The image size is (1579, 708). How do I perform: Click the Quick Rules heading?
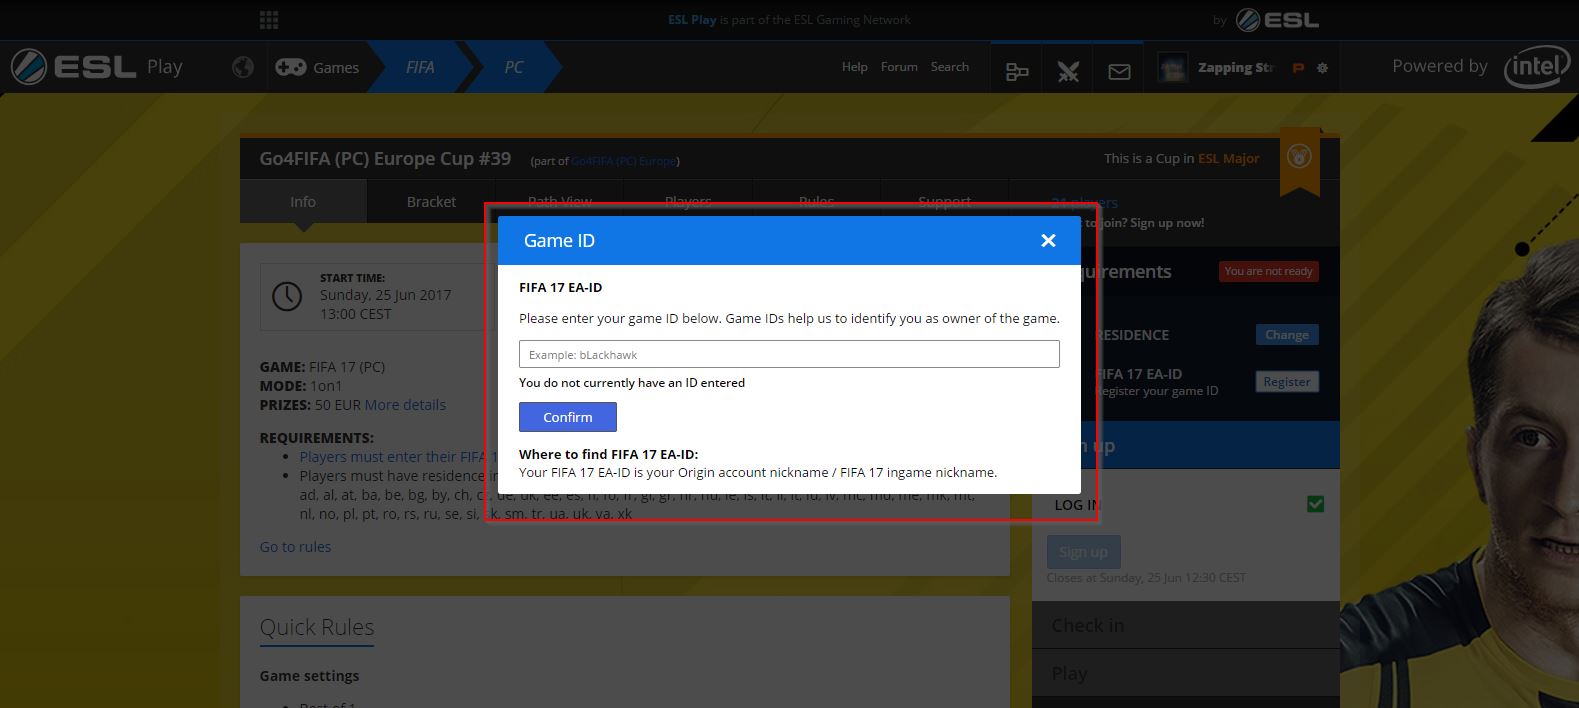click(x=317, y=627)
